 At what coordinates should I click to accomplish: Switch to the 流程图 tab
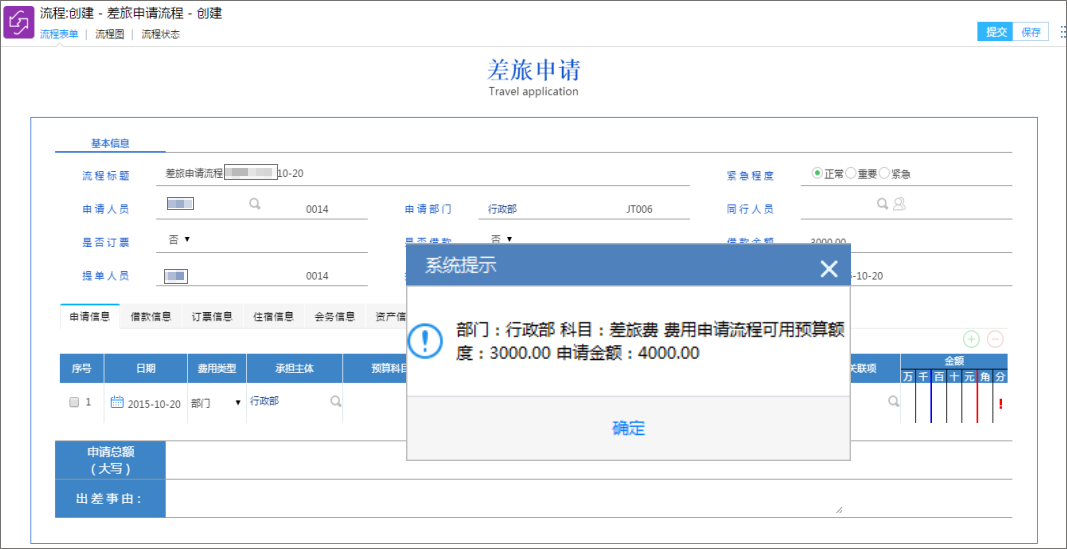click(x=110, y=34)
